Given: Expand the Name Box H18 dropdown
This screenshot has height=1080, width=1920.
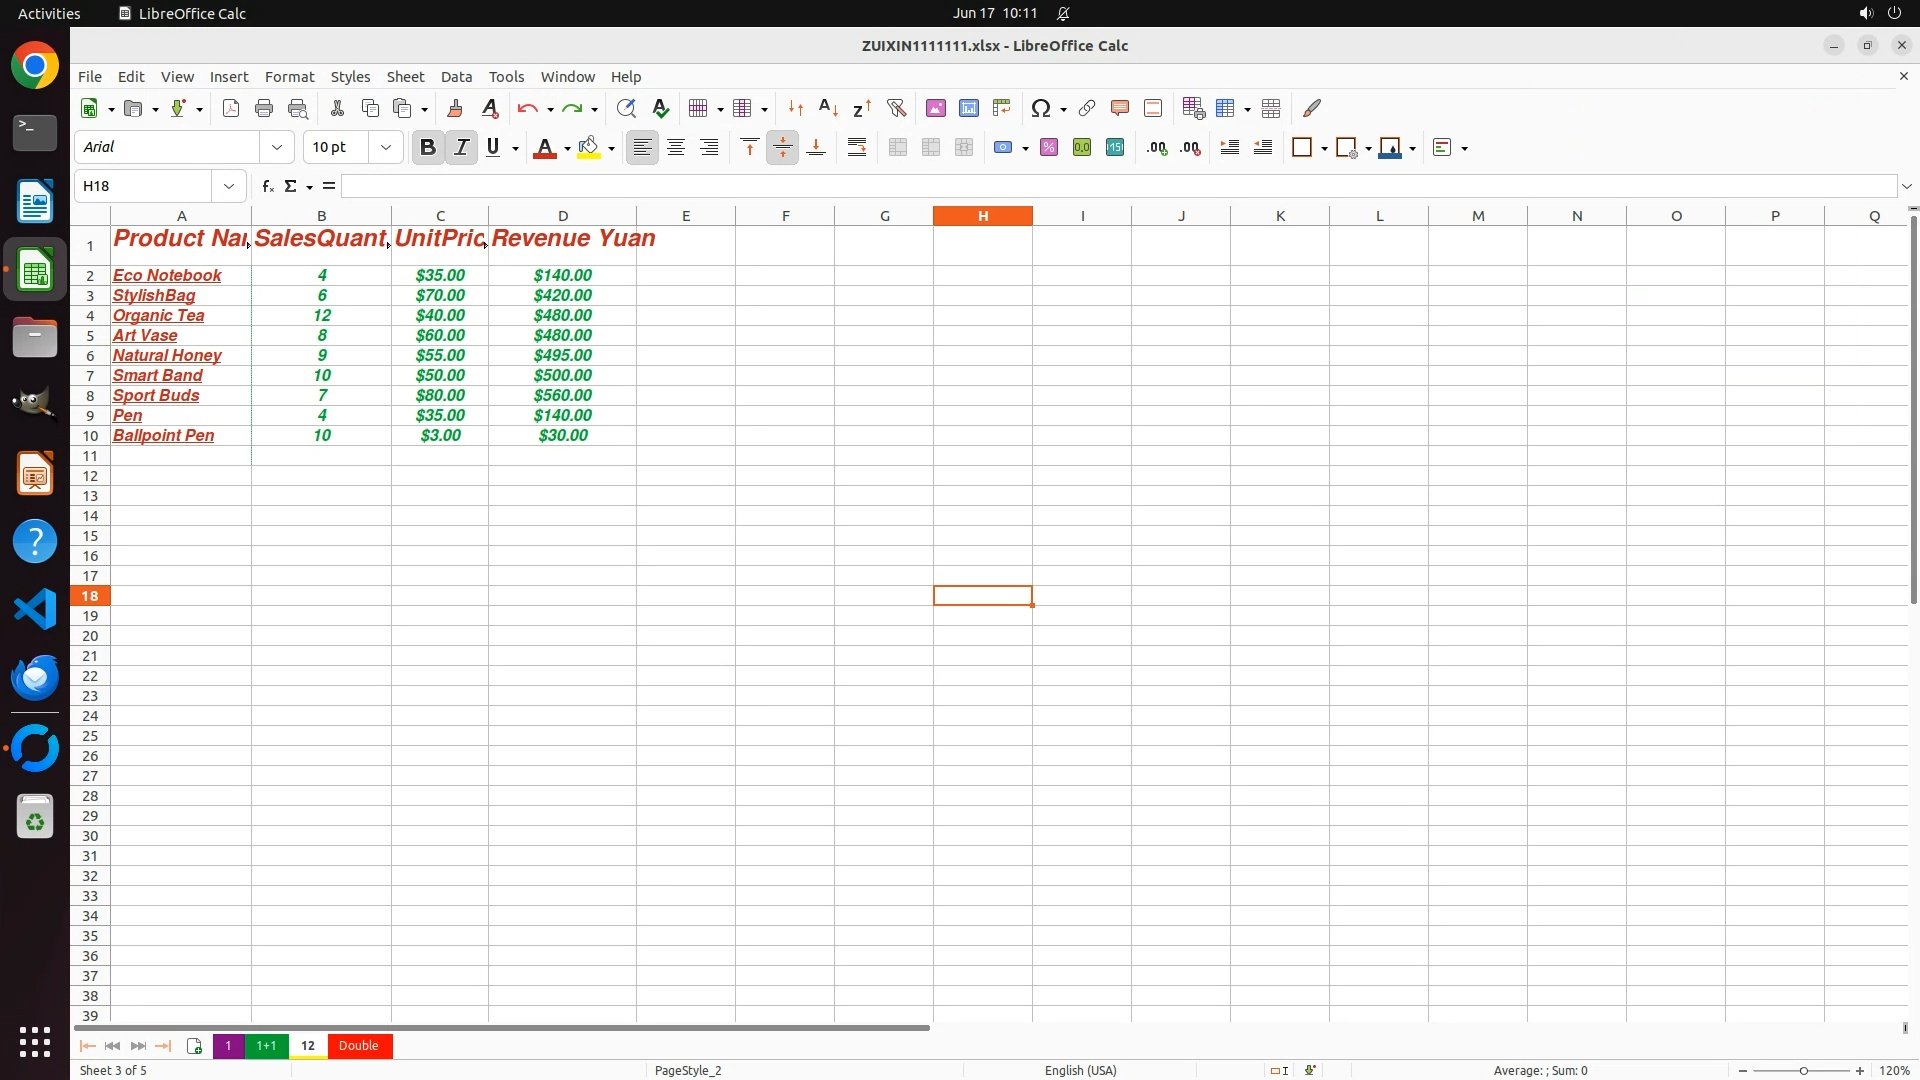Looking at the screenshot, I should click(229, 186).
